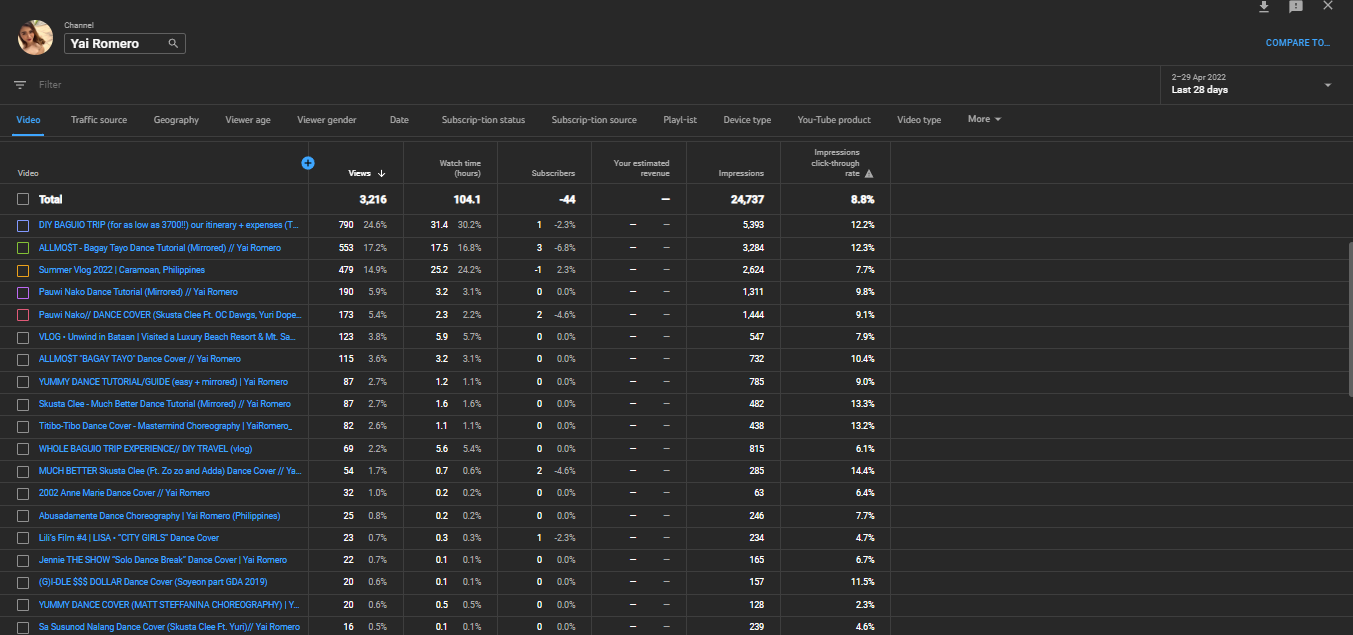The image size is (1353, 635).
Task: Open the Viewer gender tab
Action: [327, 120]
